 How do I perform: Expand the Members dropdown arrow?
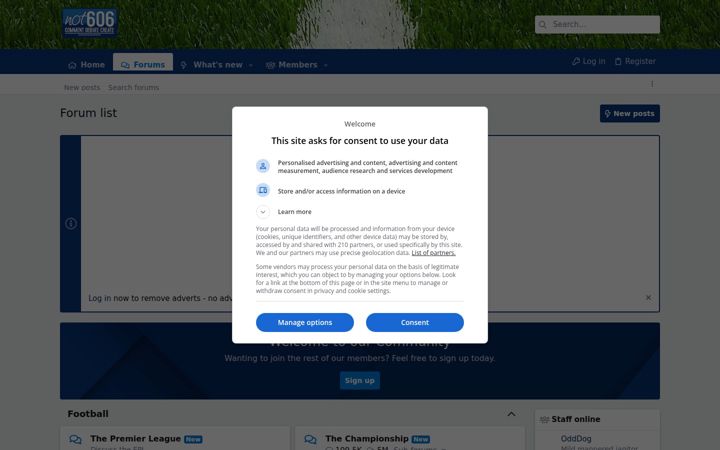pos(326,65)
